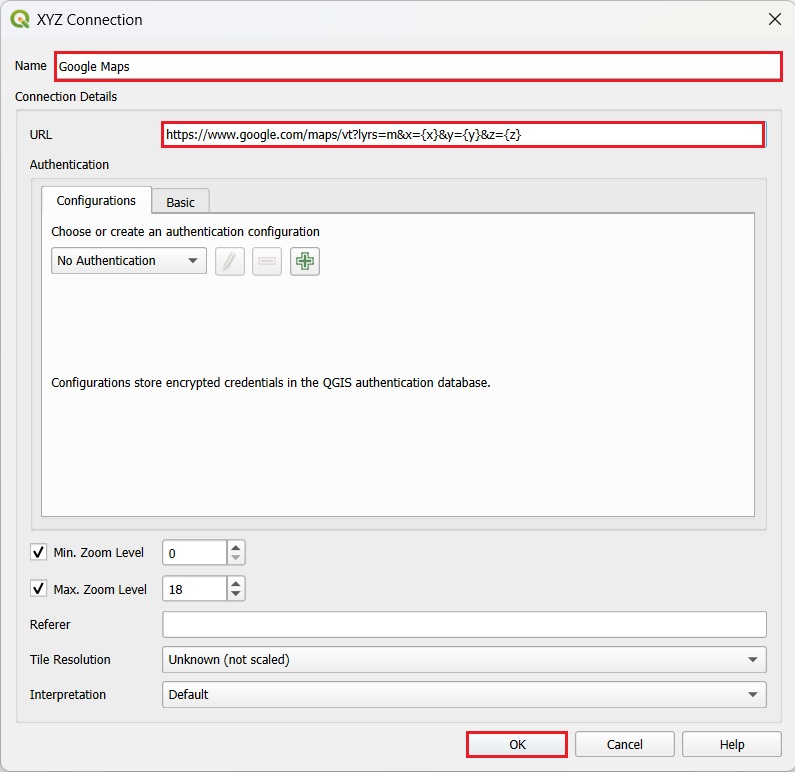
Task: Switch to the Basic authentication tab
Action: pyautogui.click(x=181, y=202)
